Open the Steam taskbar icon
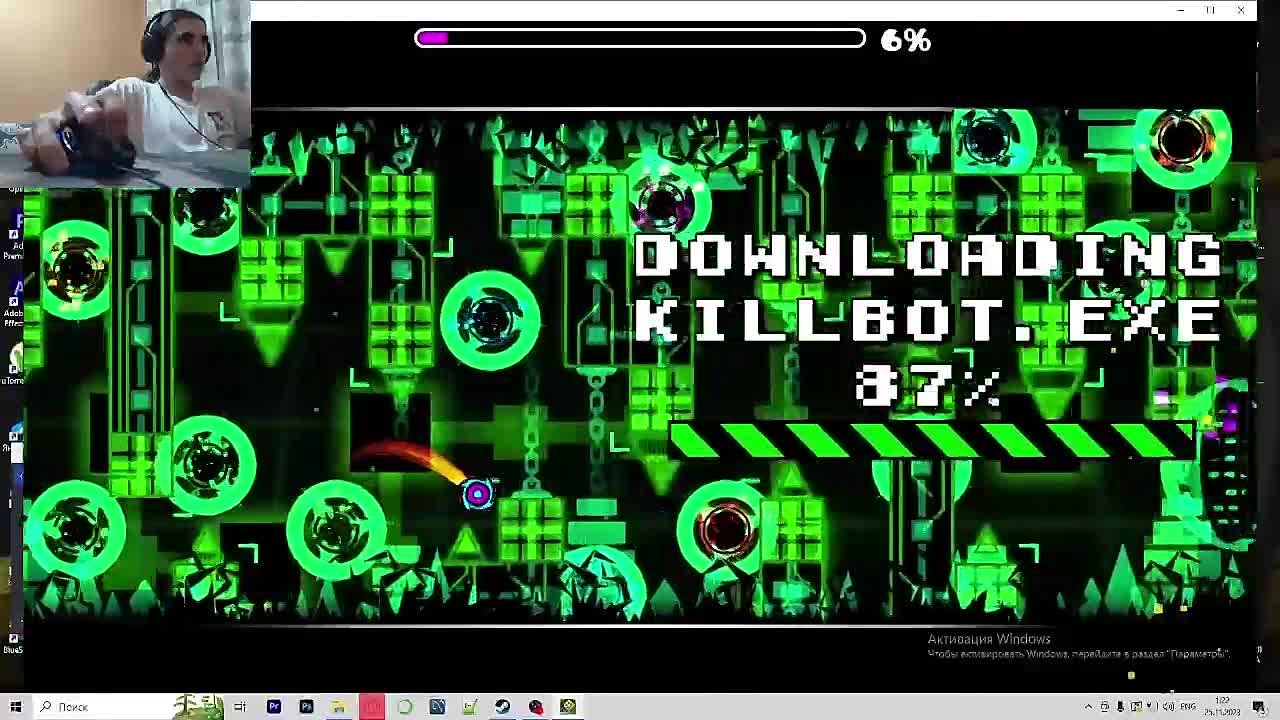 tap(502, 707)
